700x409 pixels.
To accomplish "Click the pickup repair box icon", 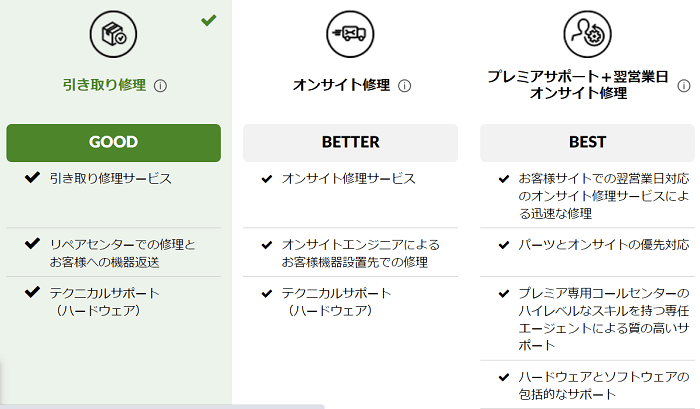I will (x=113, y=34).
